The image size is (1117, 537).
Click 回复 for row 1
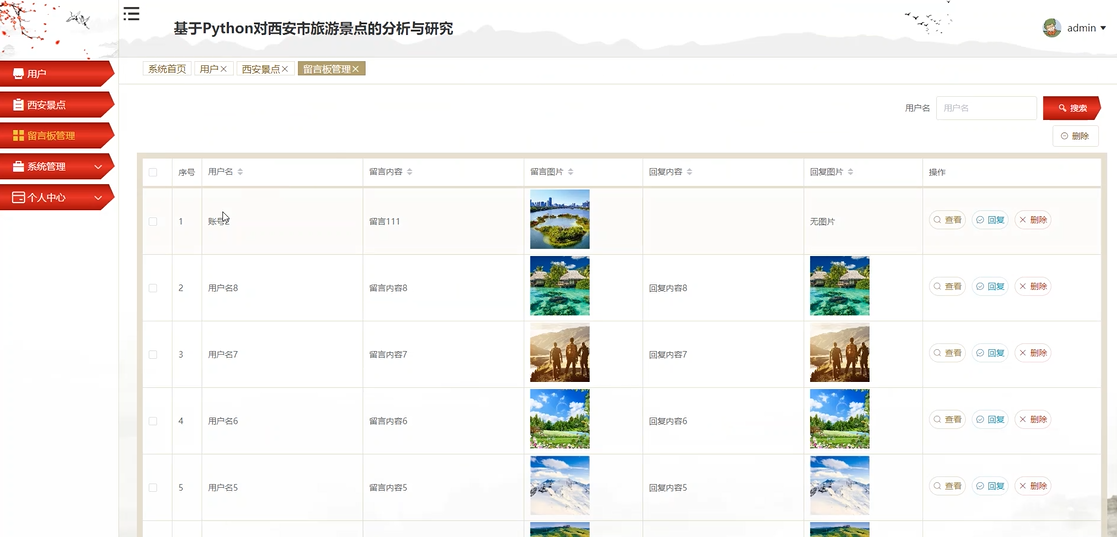pos(990,220)
